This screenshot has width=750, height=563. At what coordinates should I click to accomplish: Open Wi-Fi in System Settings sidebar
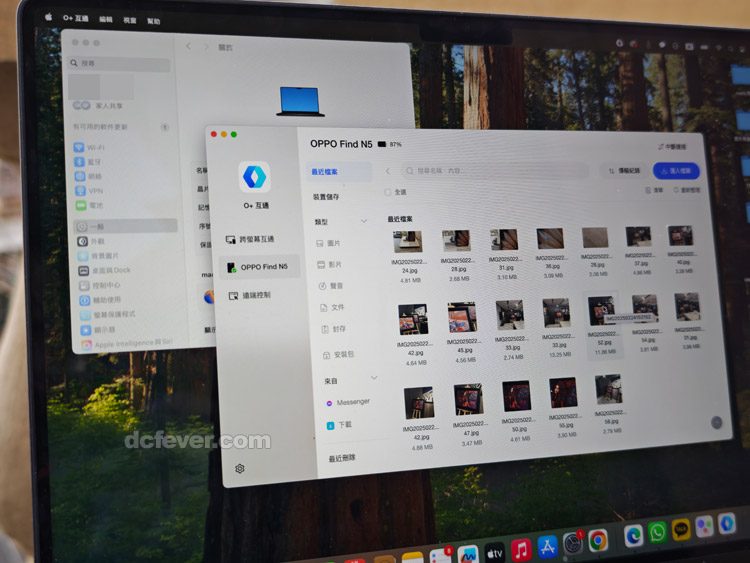point(89,147)
